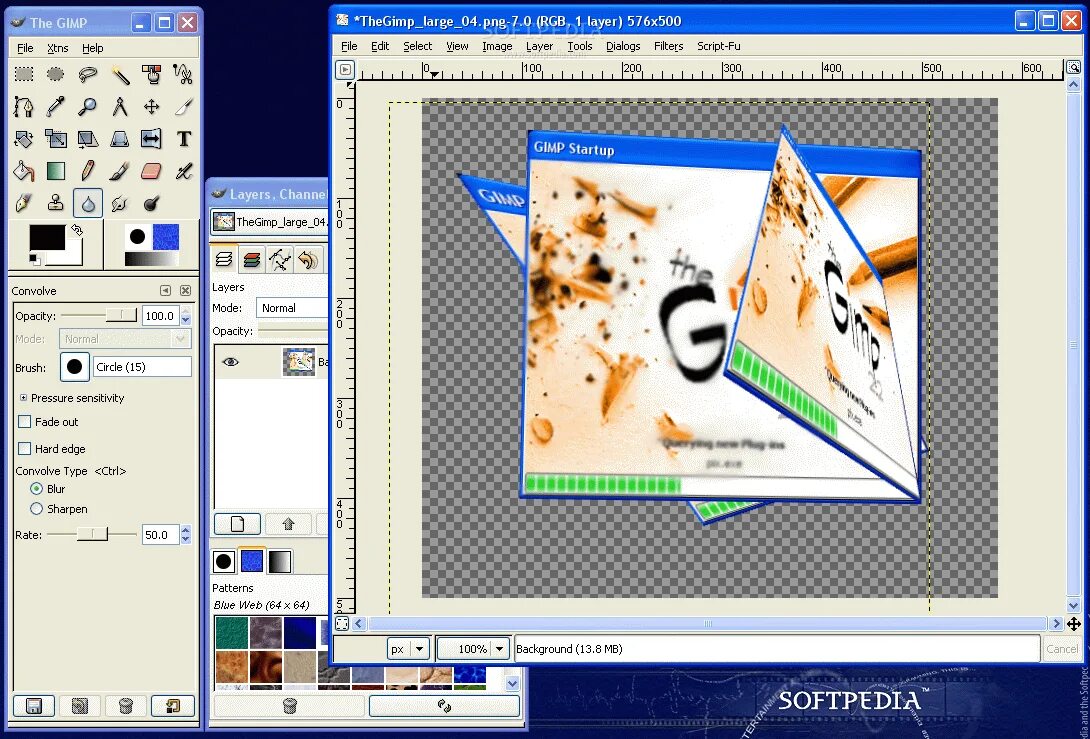
Task: Select the Measure compass tool
Action: click(120, 106)
